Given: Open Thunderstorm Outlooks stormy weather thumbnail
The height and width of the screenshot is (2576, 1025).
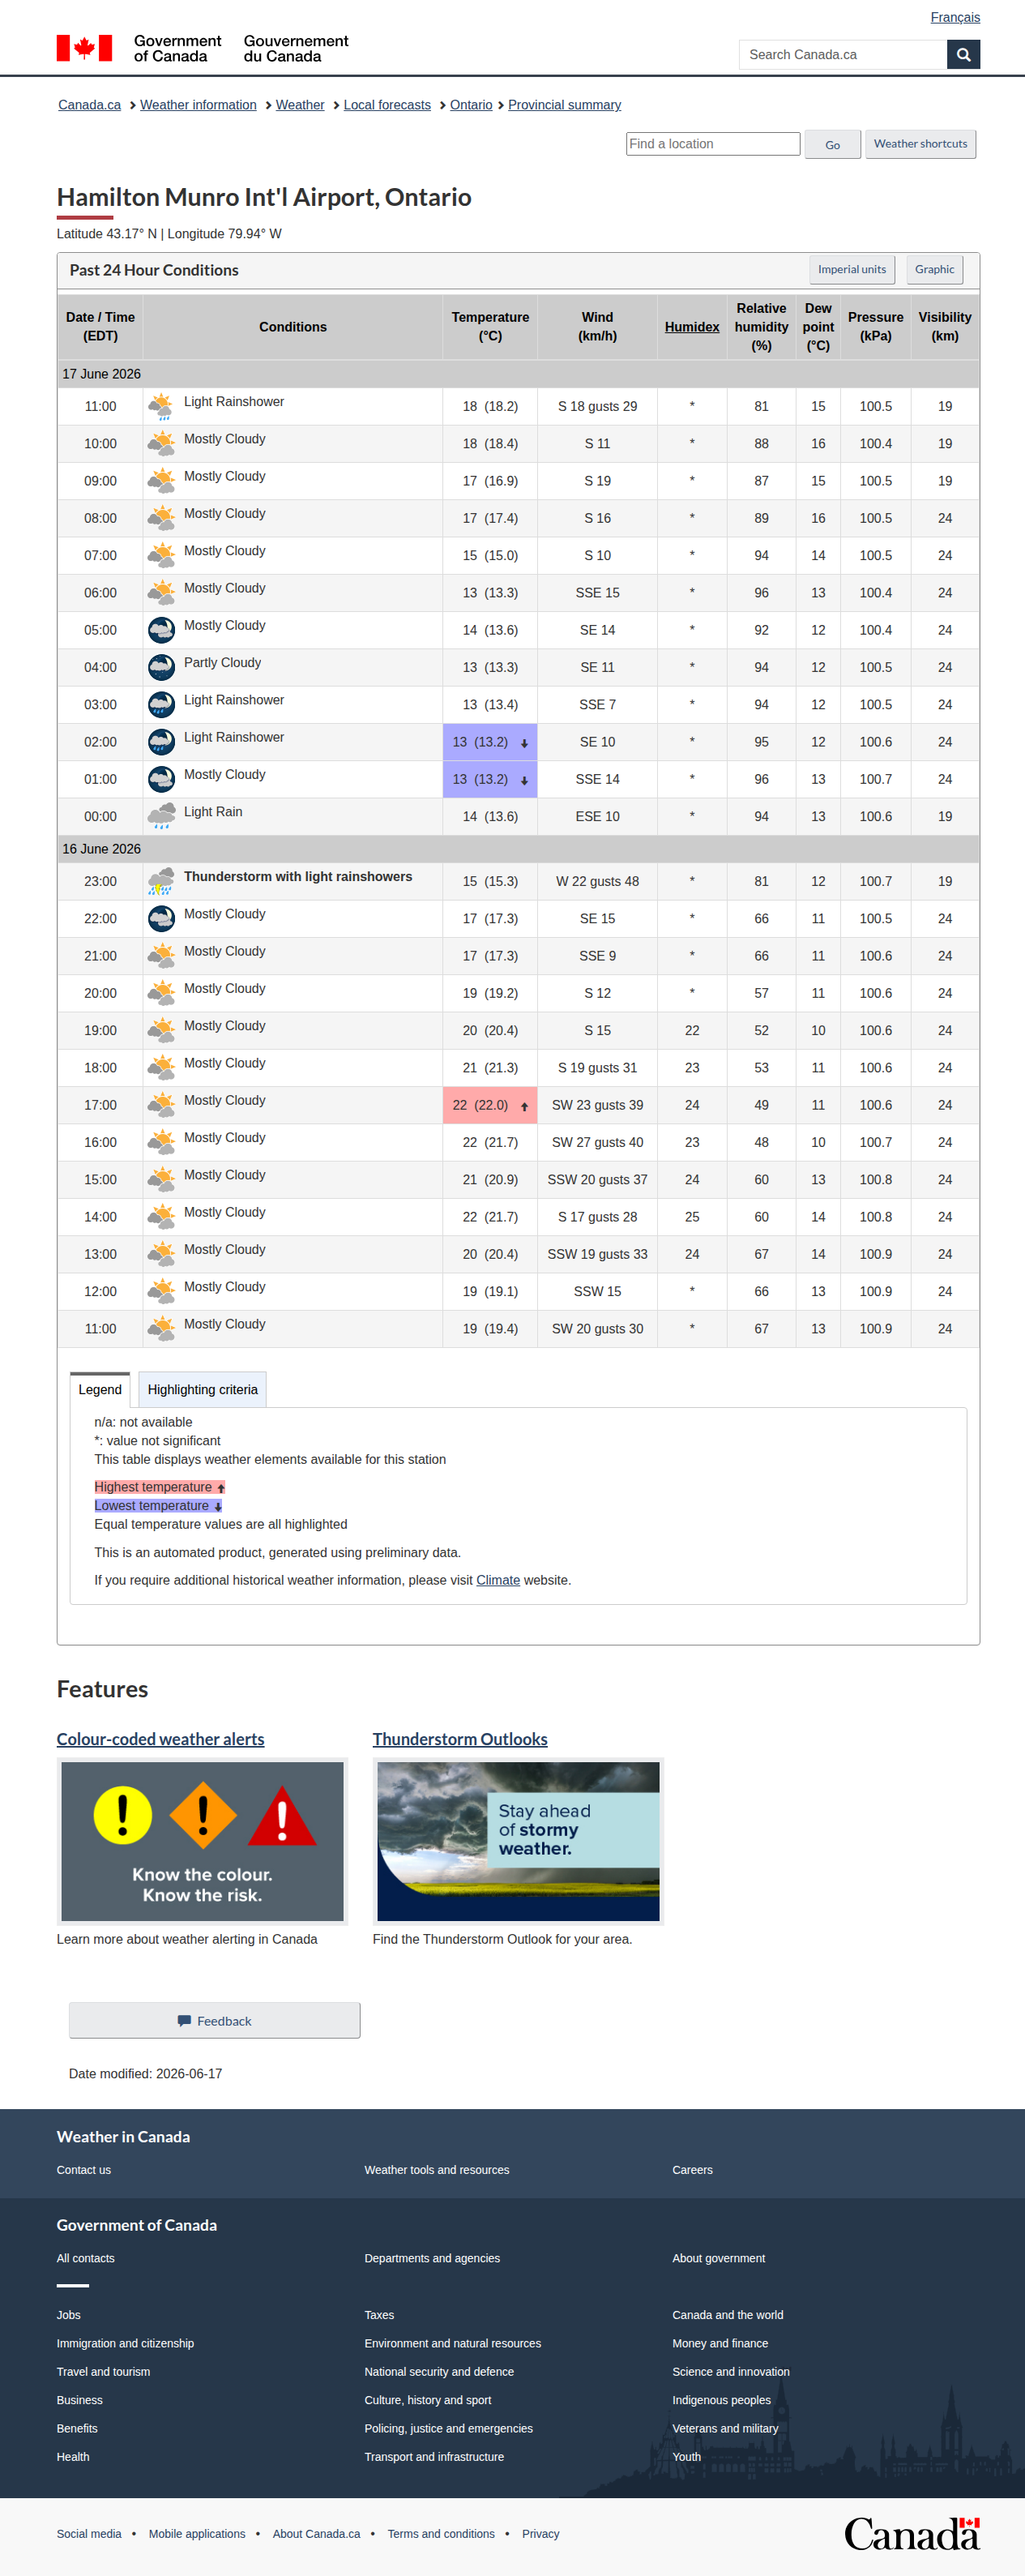Looking at the screenshot, I should (x=518, y=1841).
